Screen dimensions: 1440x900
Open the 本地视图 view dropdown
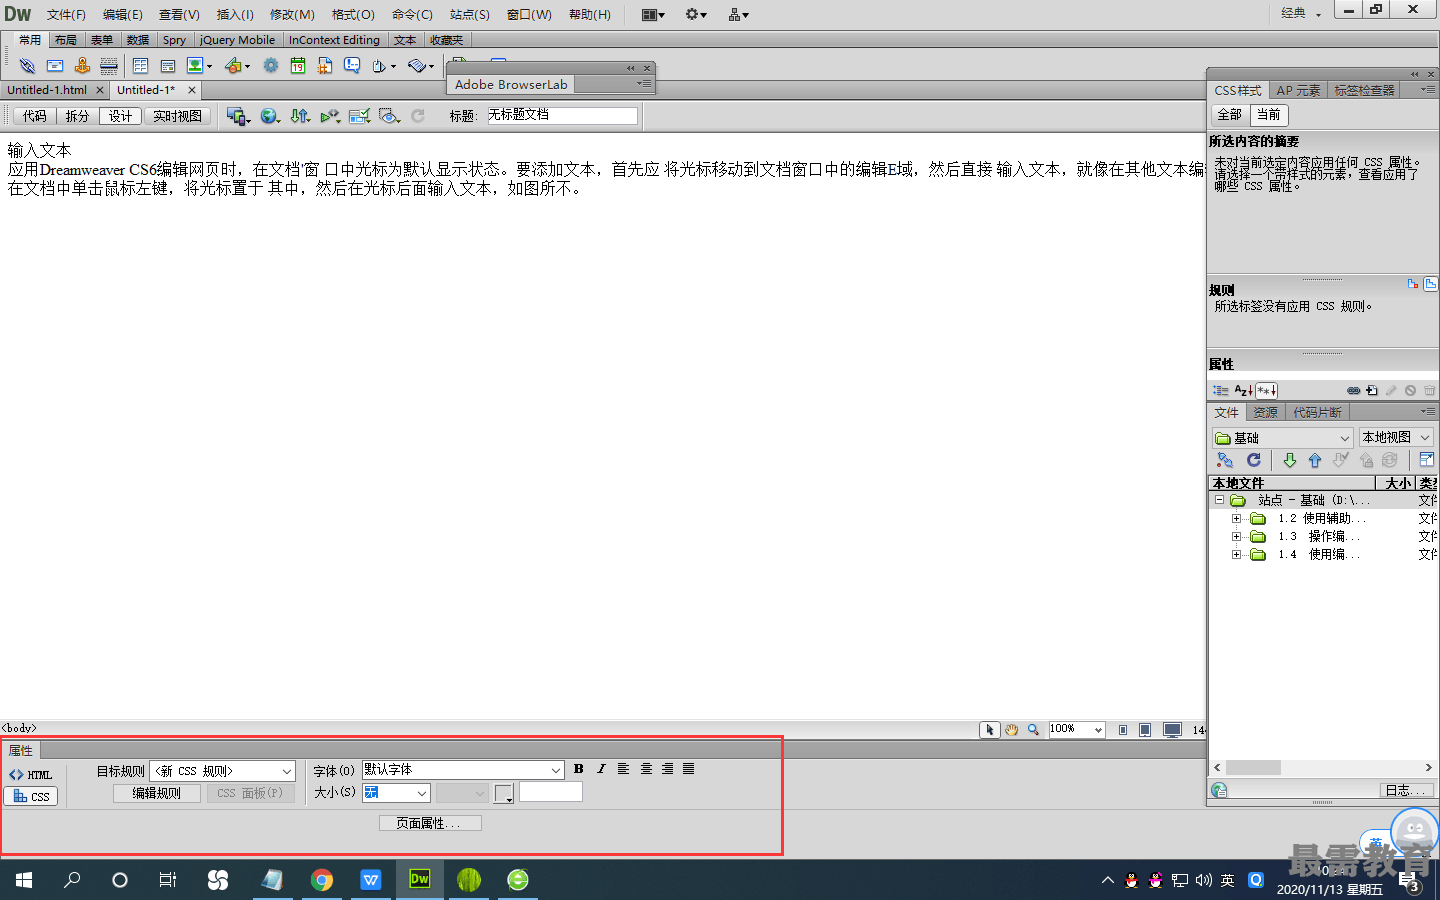click(x=1396, y=437)
